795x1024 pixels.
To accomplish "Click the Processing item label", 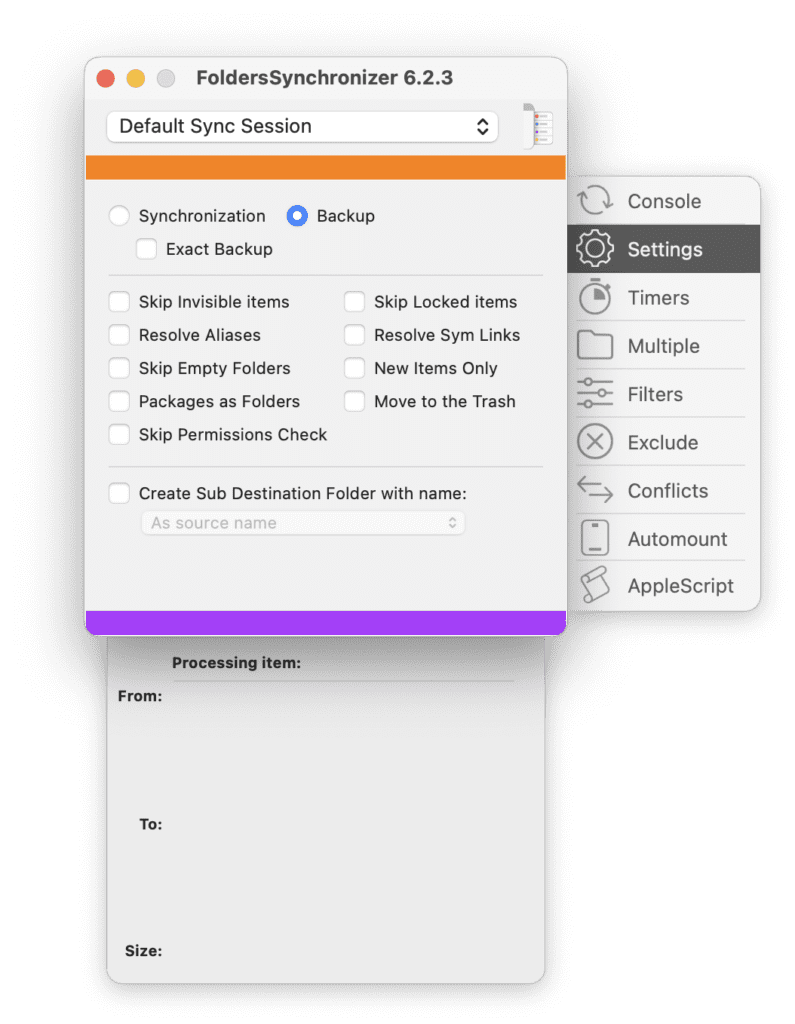I will point(236,663).
